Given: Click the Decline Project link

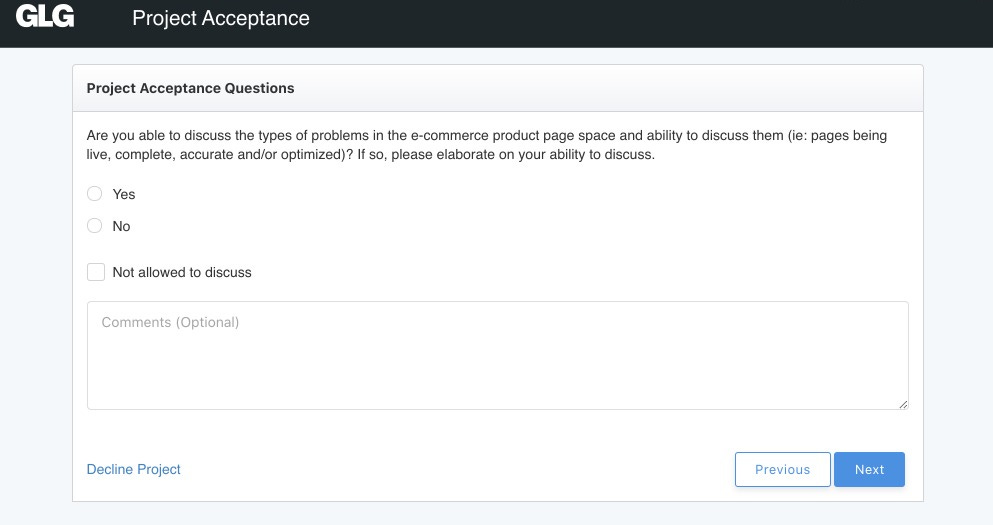Looking at the screenshot, I should click(x=134, y=469).
